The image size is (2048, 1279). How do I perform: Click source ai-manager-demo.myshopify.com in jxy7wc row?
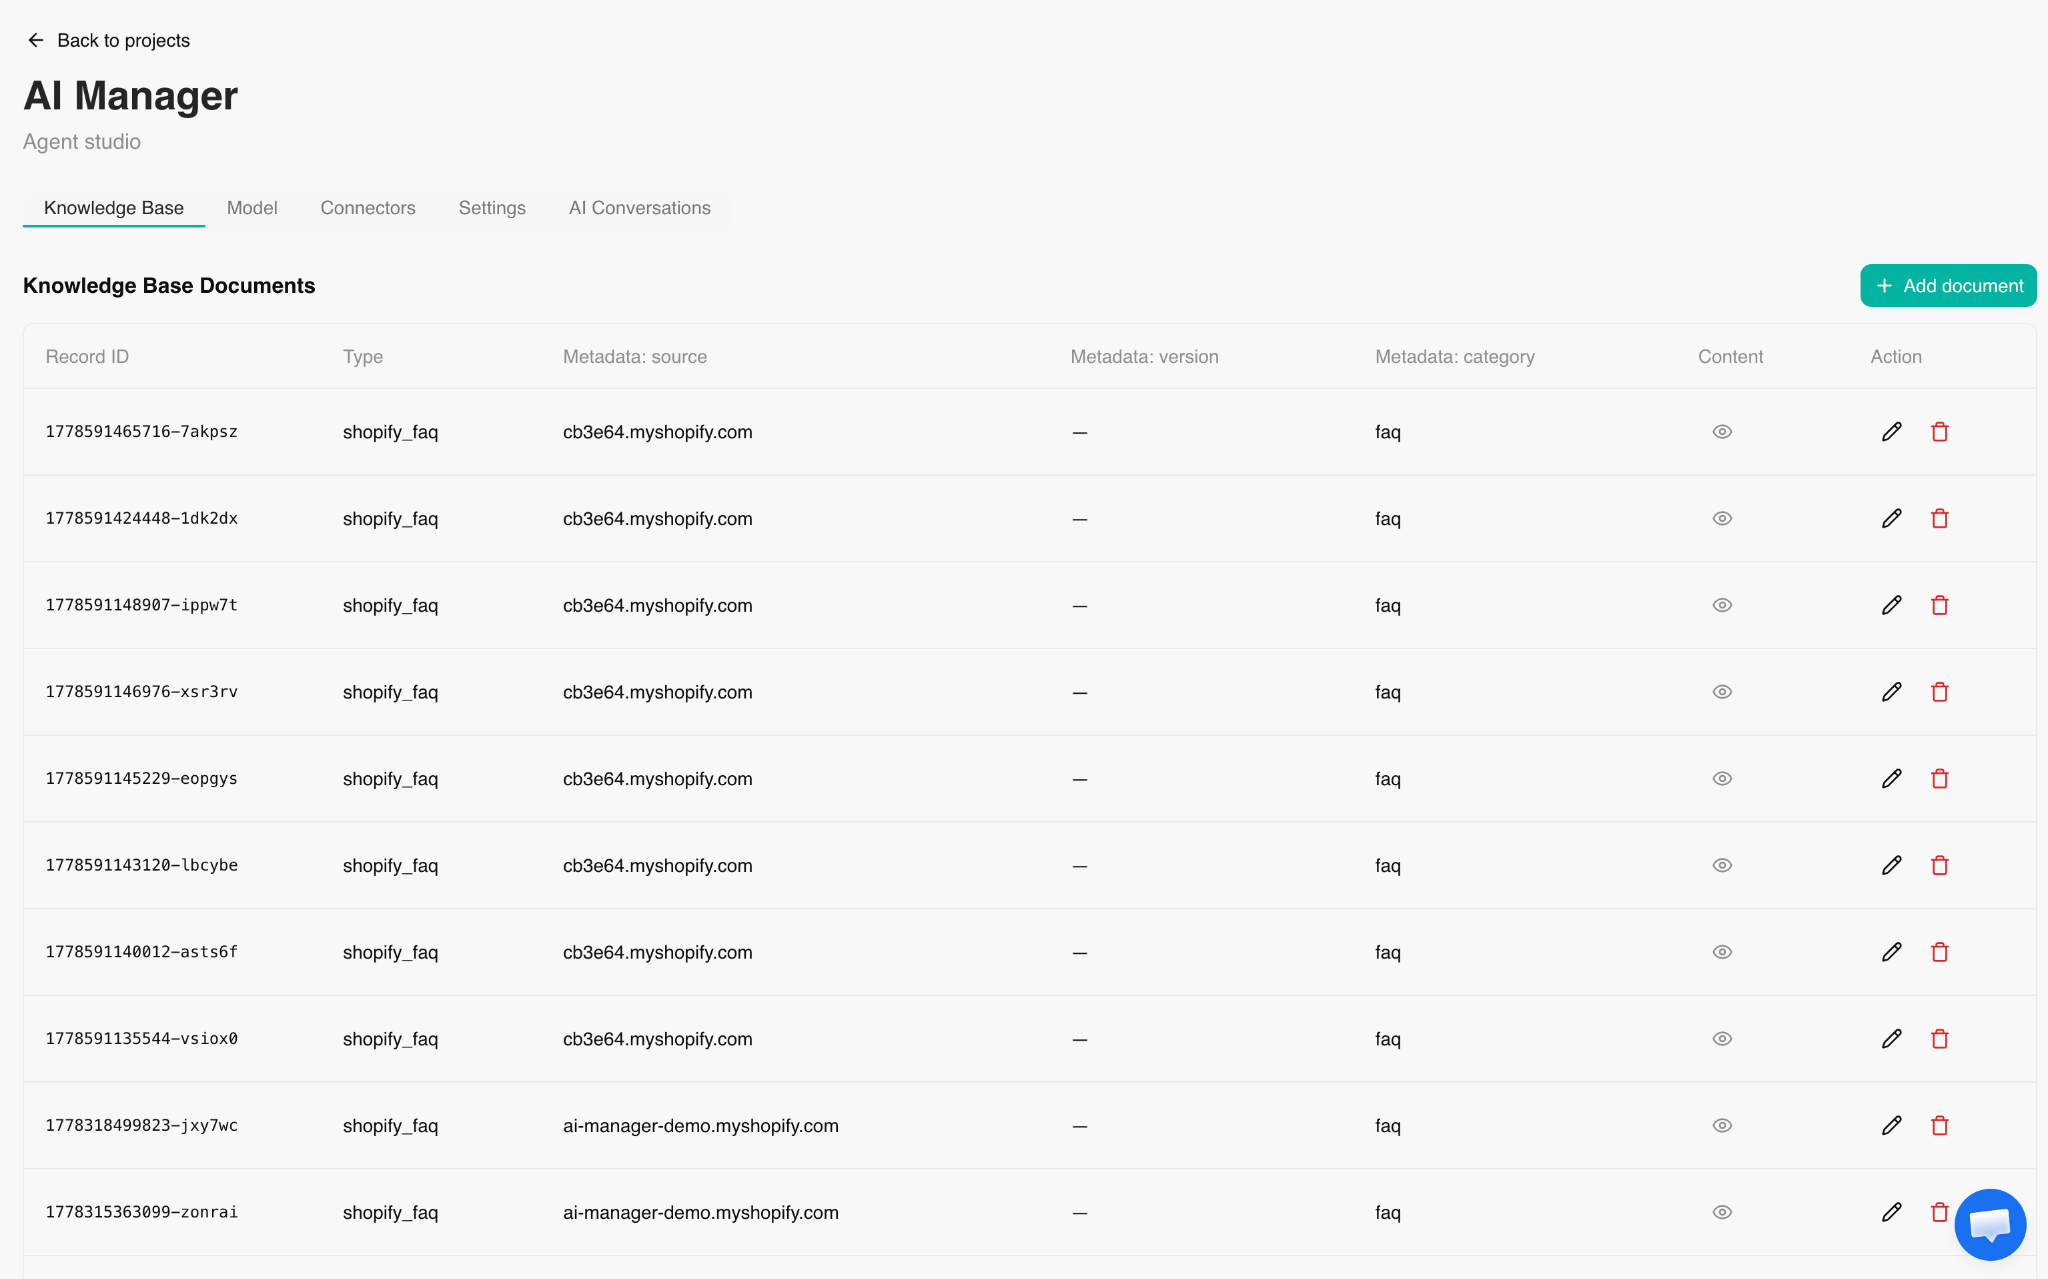pos(701,1126)
